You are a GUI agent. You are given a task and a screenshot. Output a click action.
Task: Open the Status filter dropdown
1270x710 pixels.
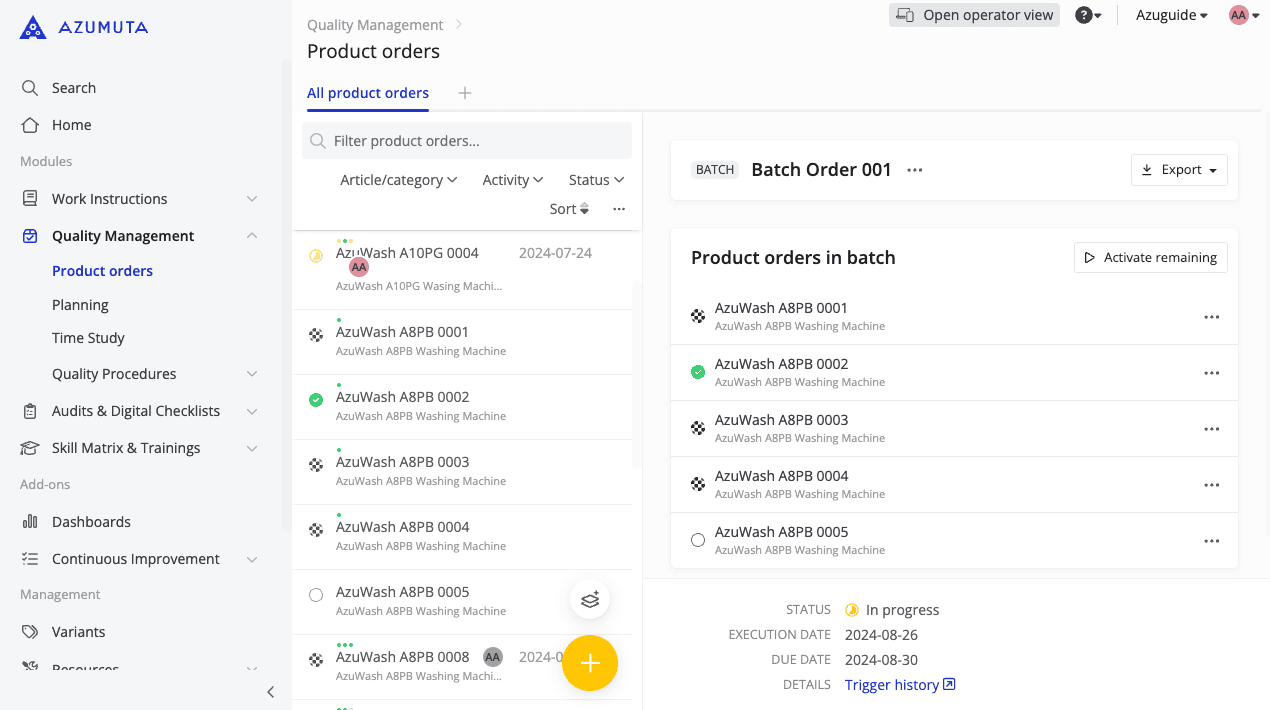596,180
